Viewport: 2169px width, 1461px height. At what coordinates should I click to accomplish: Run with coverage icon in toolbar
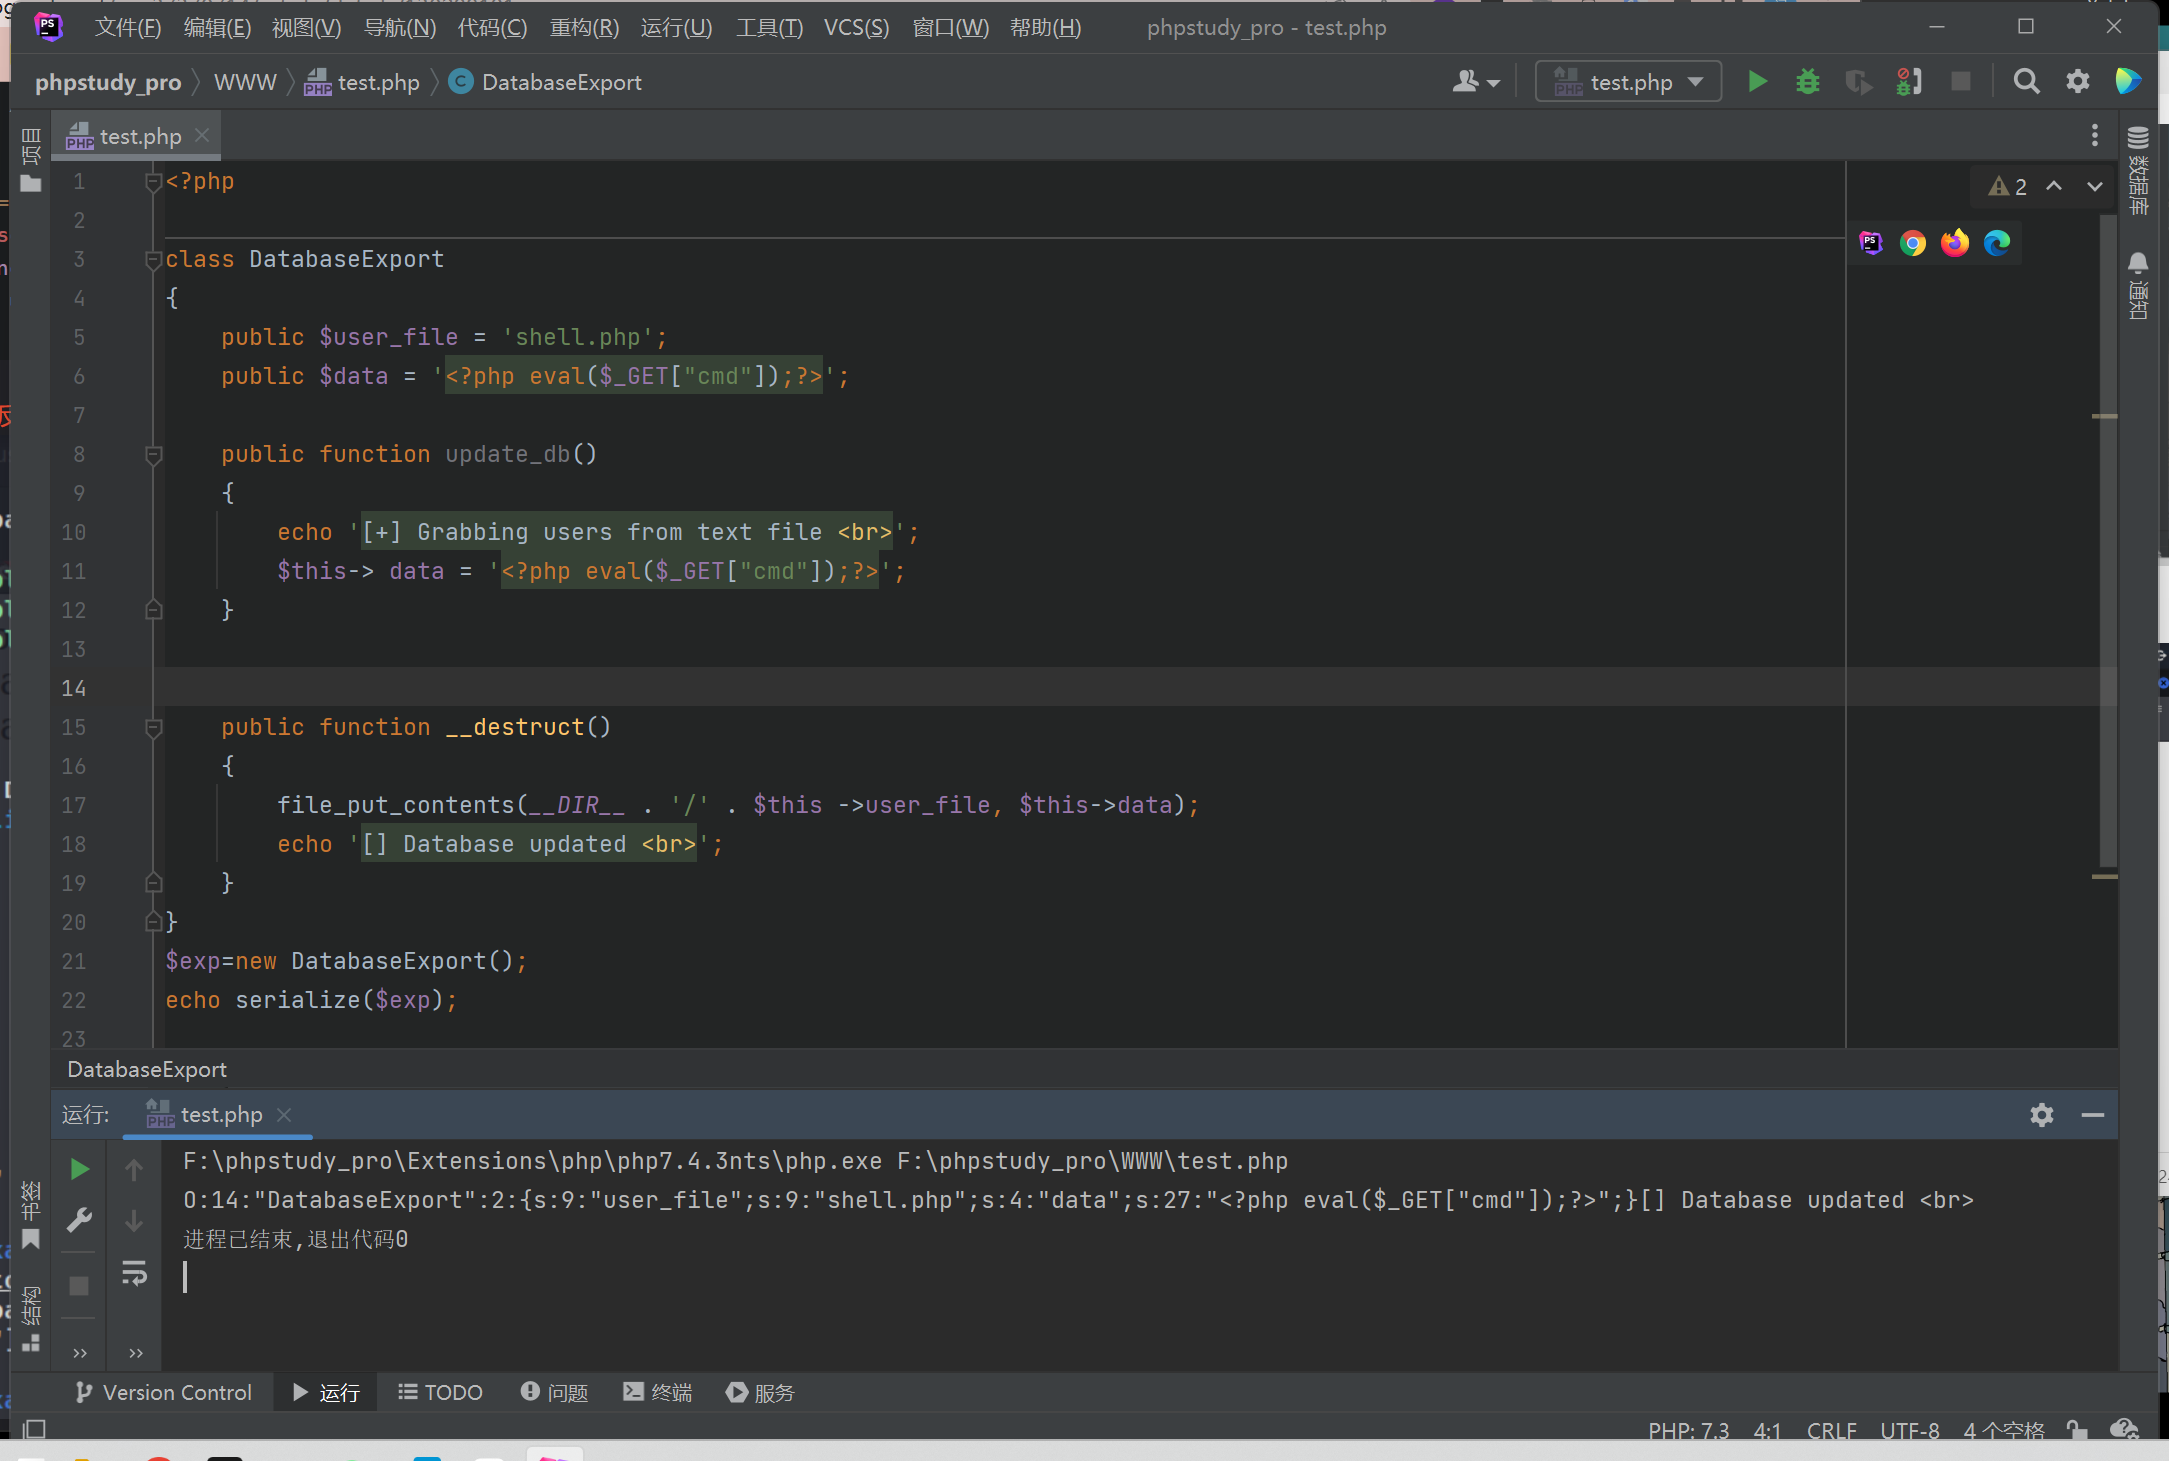(x=1859, y=81)
